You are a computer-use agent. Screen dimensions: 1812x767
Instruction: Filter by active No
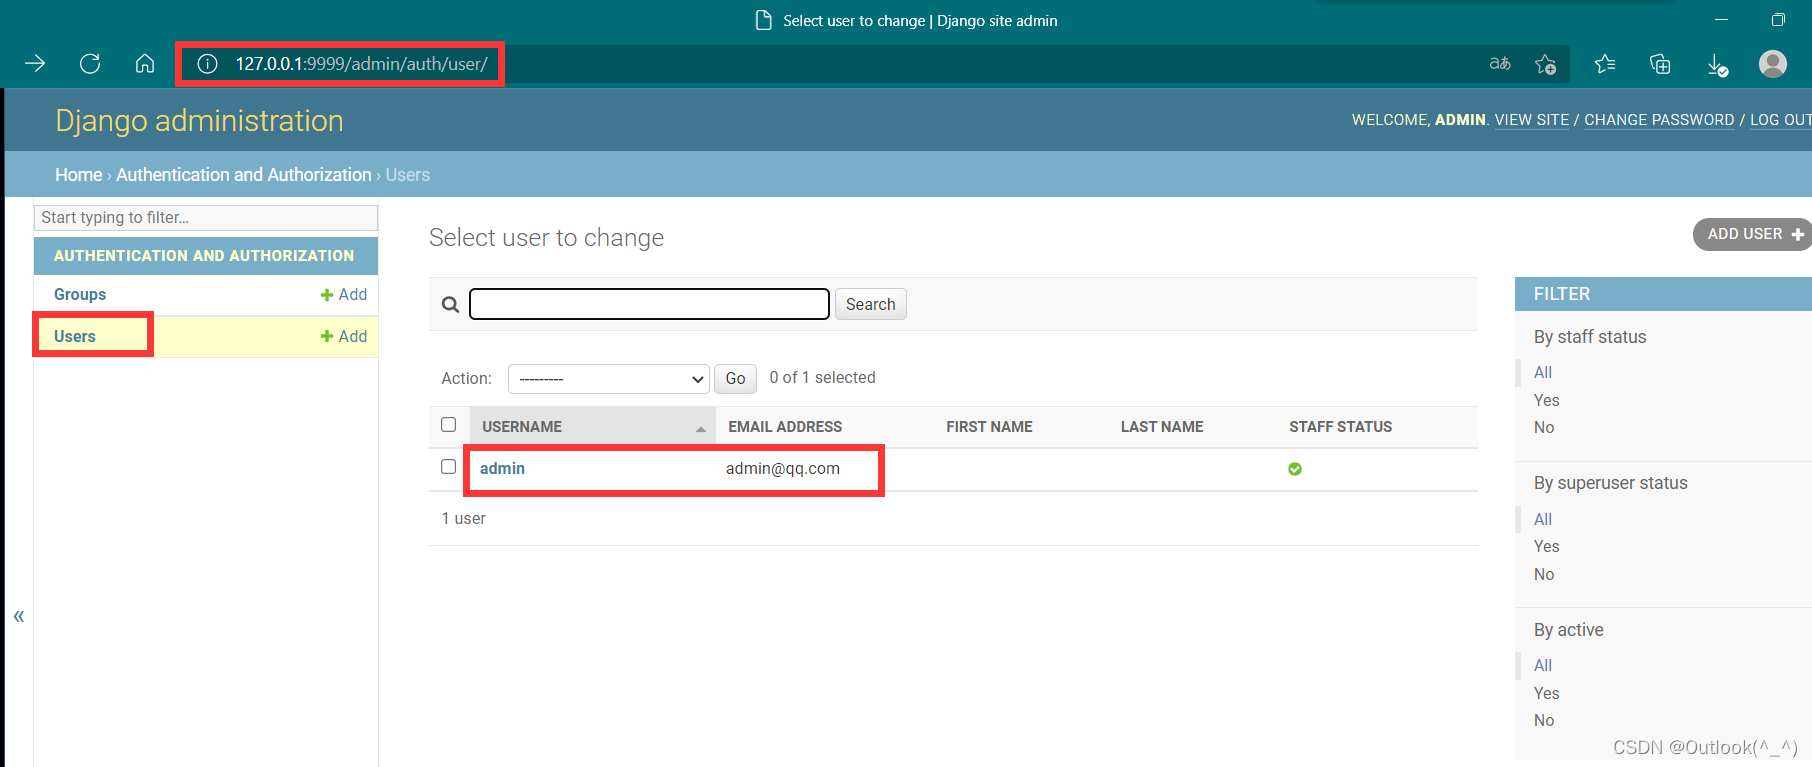[1544, 721]
